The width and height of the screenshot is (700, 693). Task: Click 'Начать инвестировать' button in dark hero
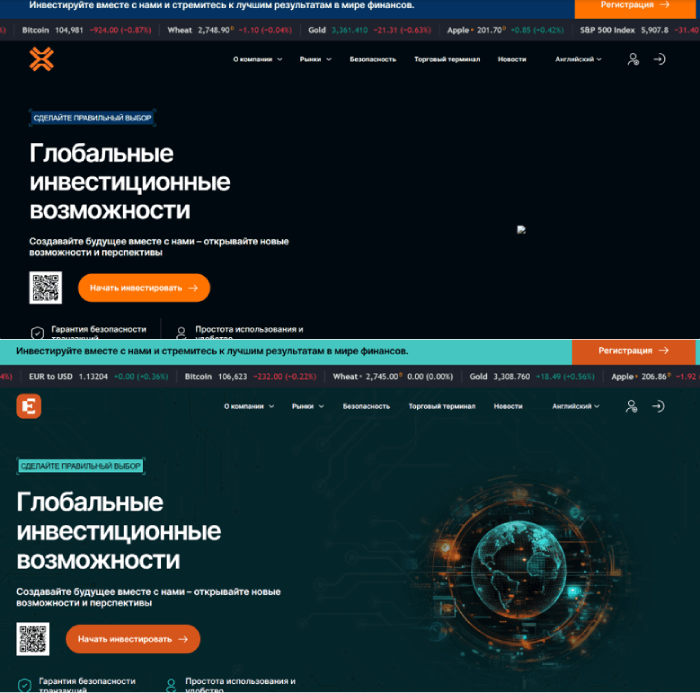point(144,288)
